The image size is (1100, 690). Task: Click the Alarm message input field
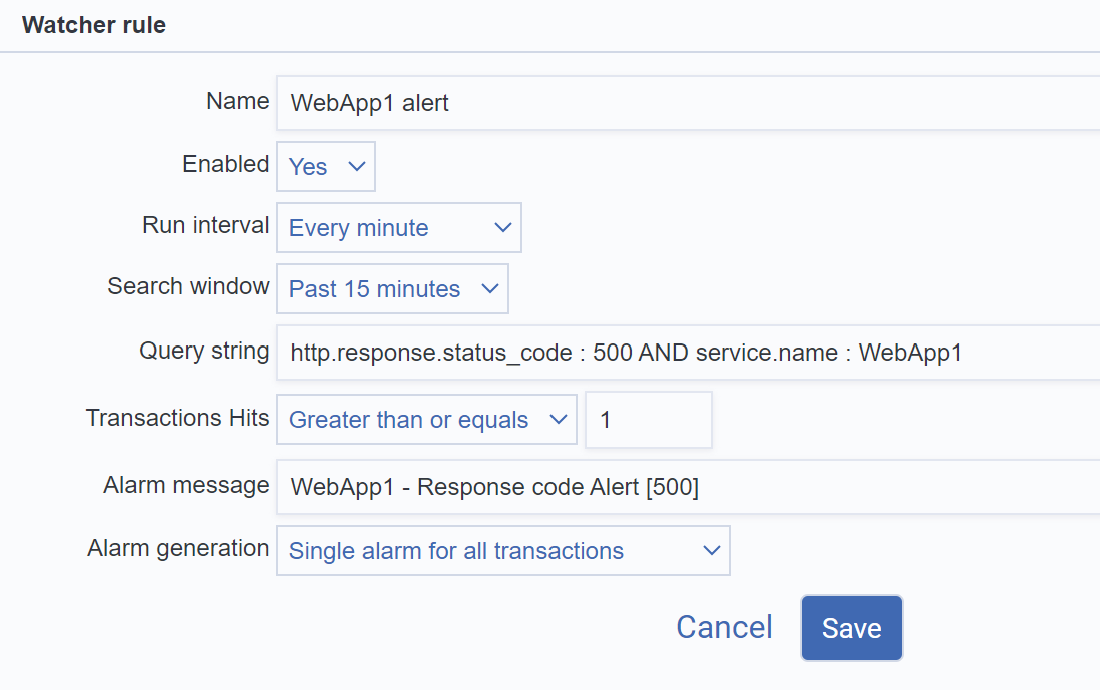coord(688,487)
